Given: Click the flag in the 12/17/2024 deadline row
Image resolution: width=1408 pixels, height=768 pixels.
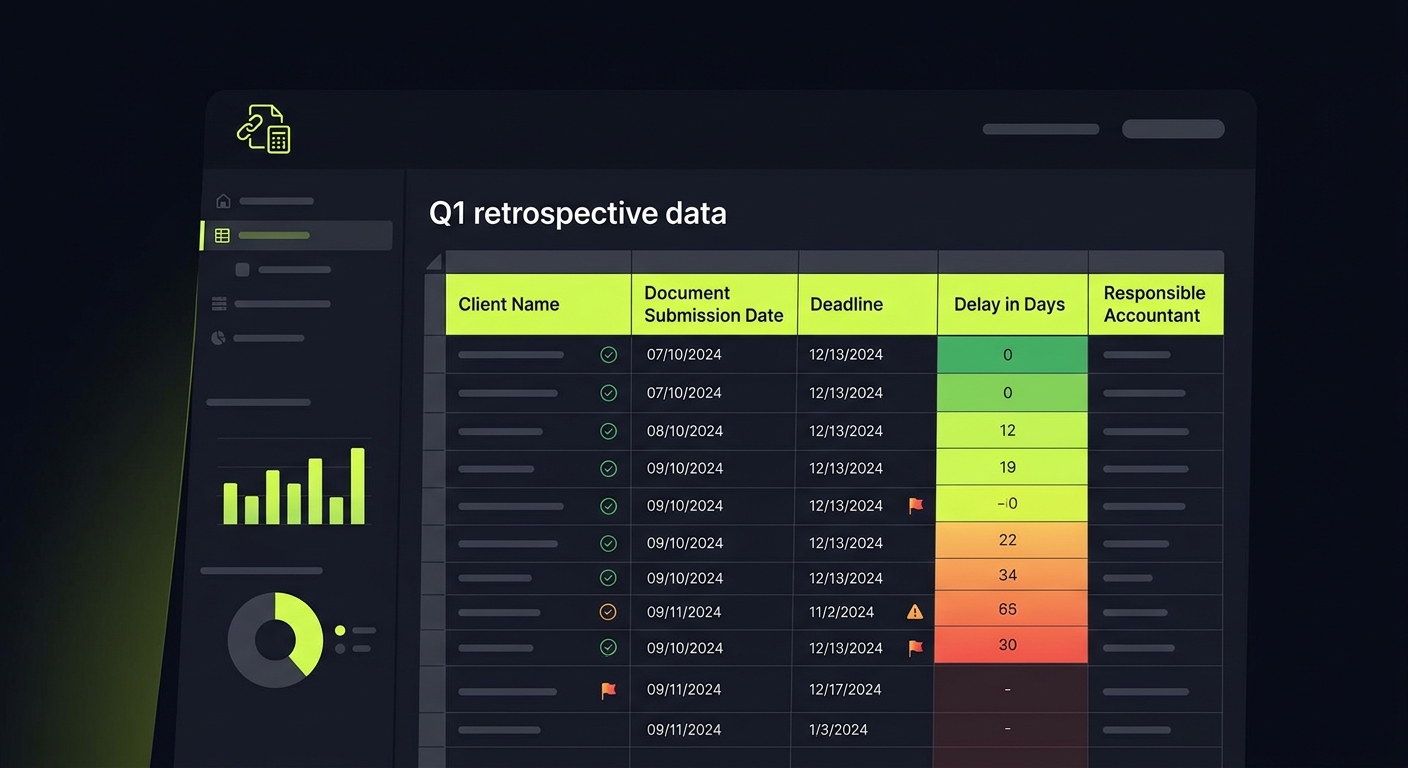Looking at the screenshot, I should click(608, 690).
